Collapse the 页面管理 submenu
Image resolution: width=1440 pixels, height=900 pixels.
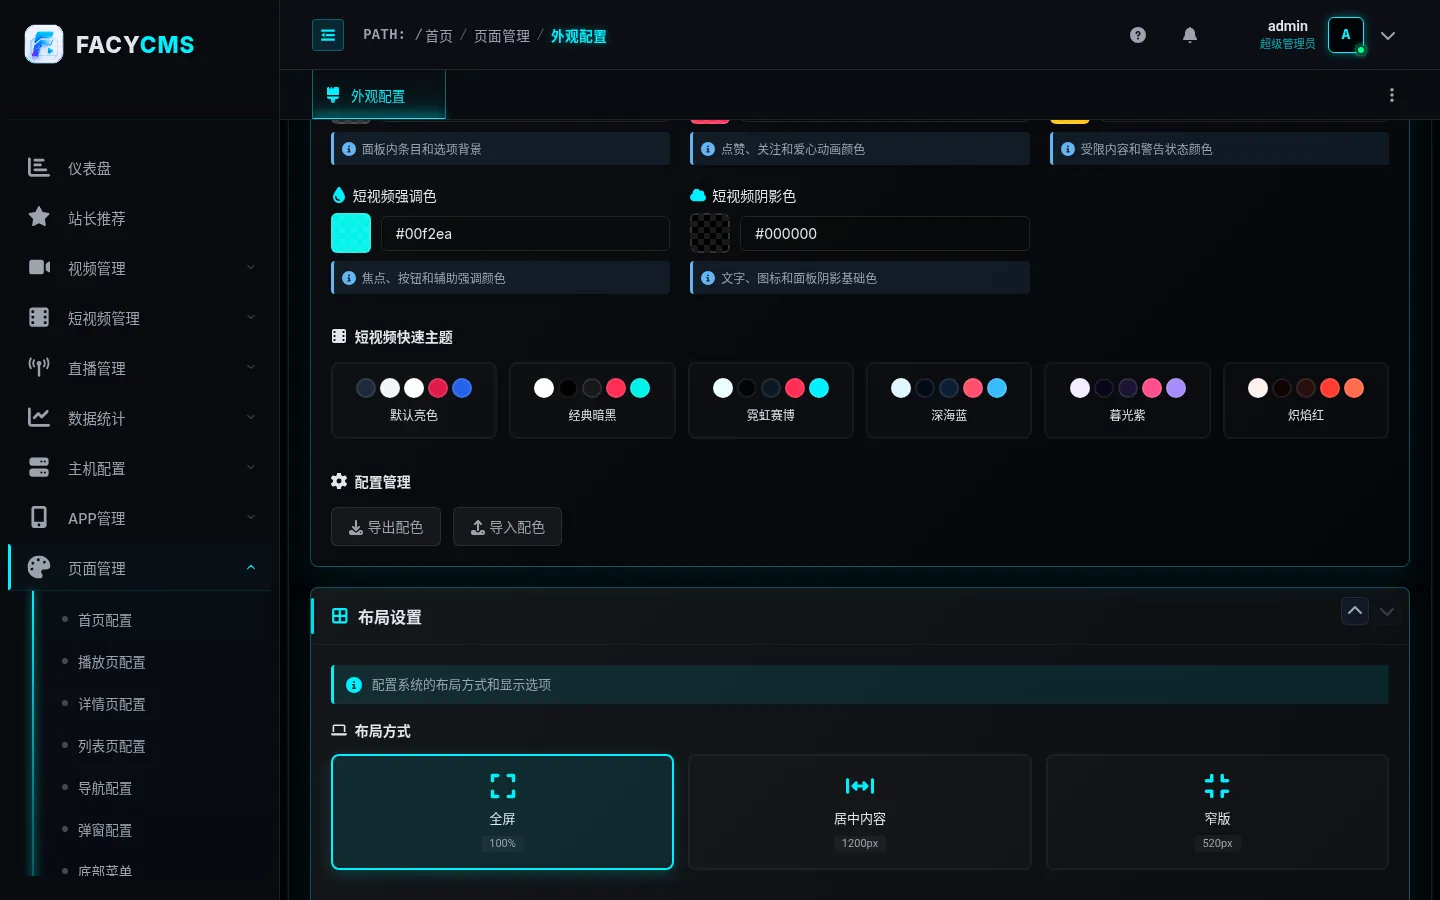pyautogui.click(x=140, y=568)
